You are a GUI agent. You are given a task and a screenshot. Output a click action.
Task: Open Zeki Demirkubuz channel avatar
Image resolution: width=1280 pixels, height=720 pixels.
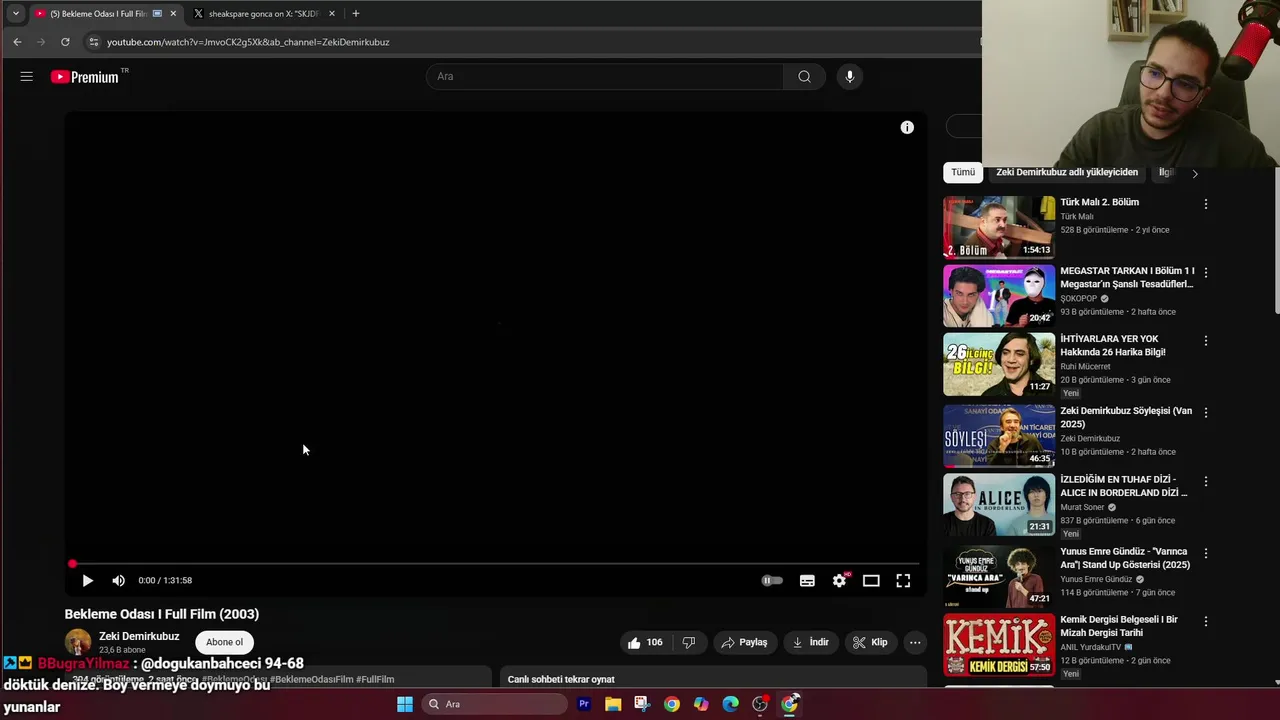[78, 642]
